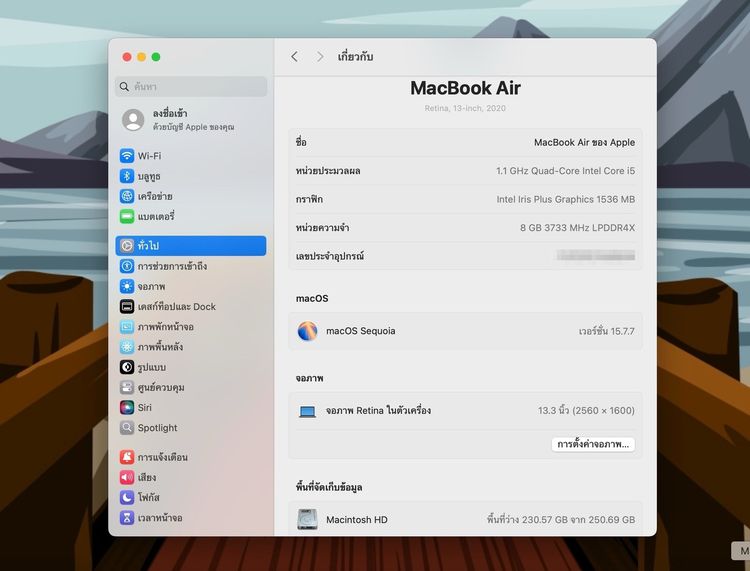Click the processor value 1.1 GHz Quad-Core Intel Core i5

point(565,171)
